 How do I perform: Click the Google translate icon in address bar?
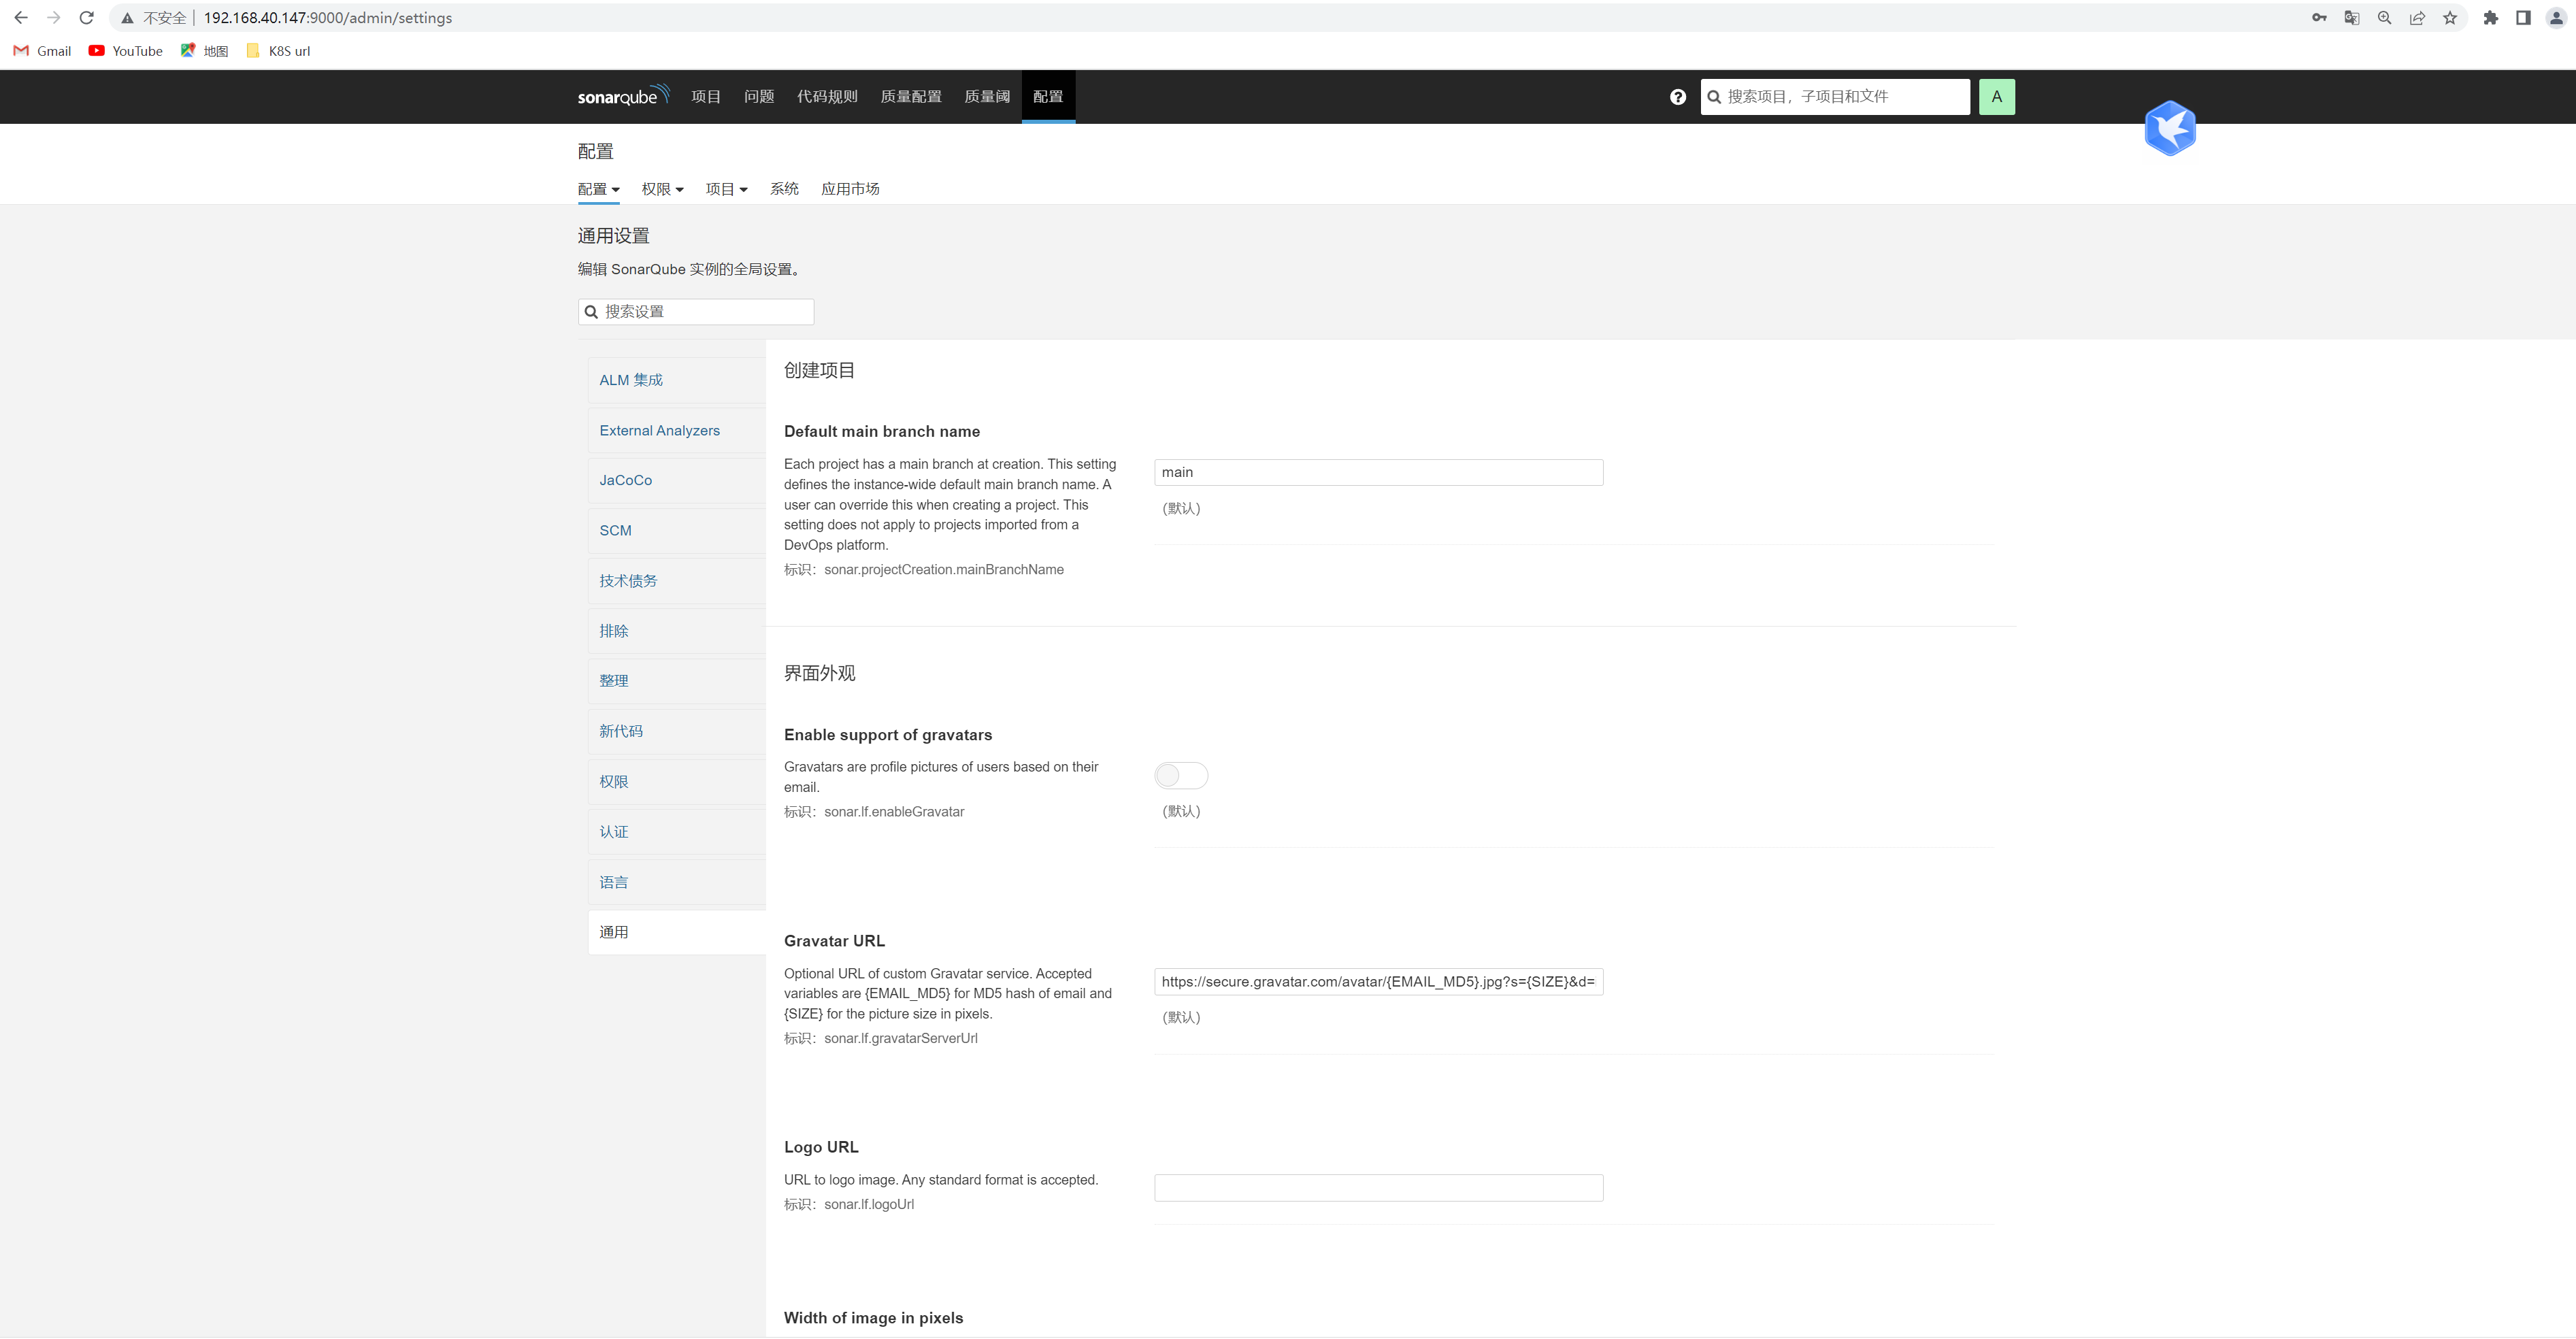click(2351, 18)
